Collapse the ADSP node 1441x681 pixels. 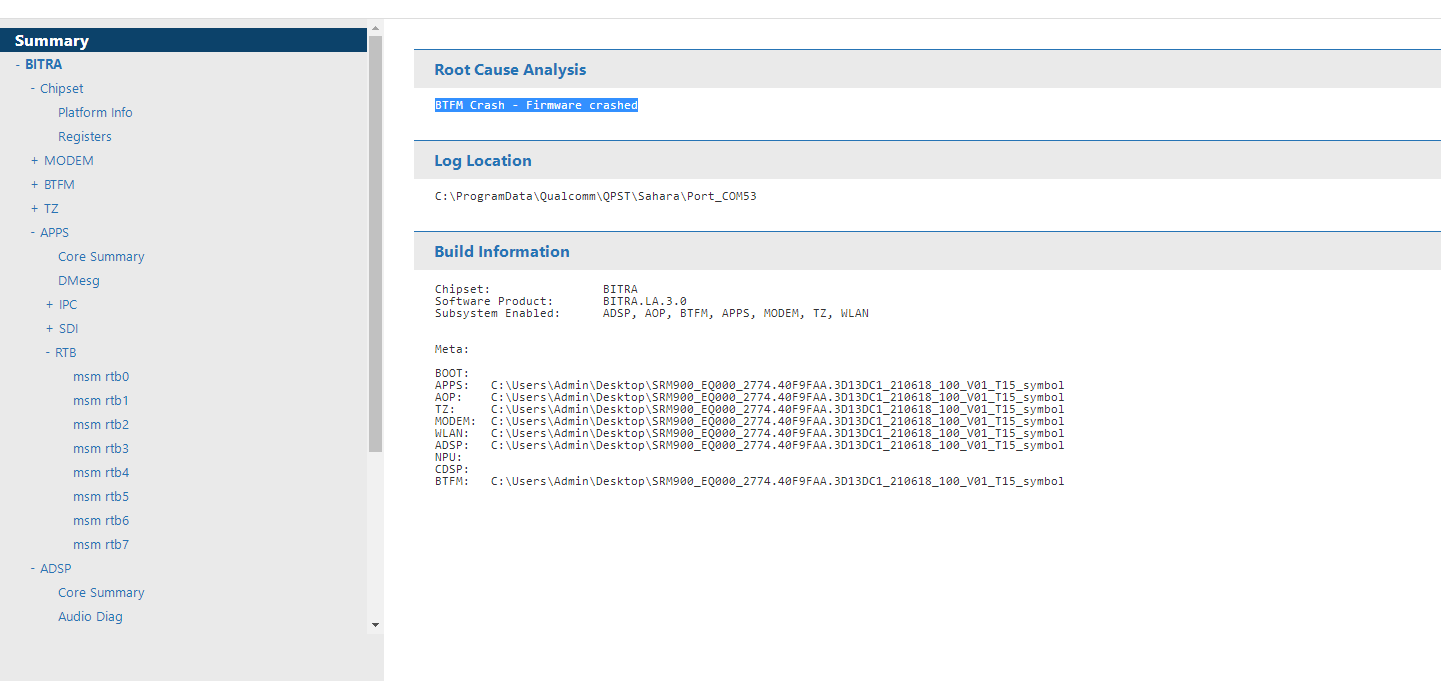click(x=33, y=568)
